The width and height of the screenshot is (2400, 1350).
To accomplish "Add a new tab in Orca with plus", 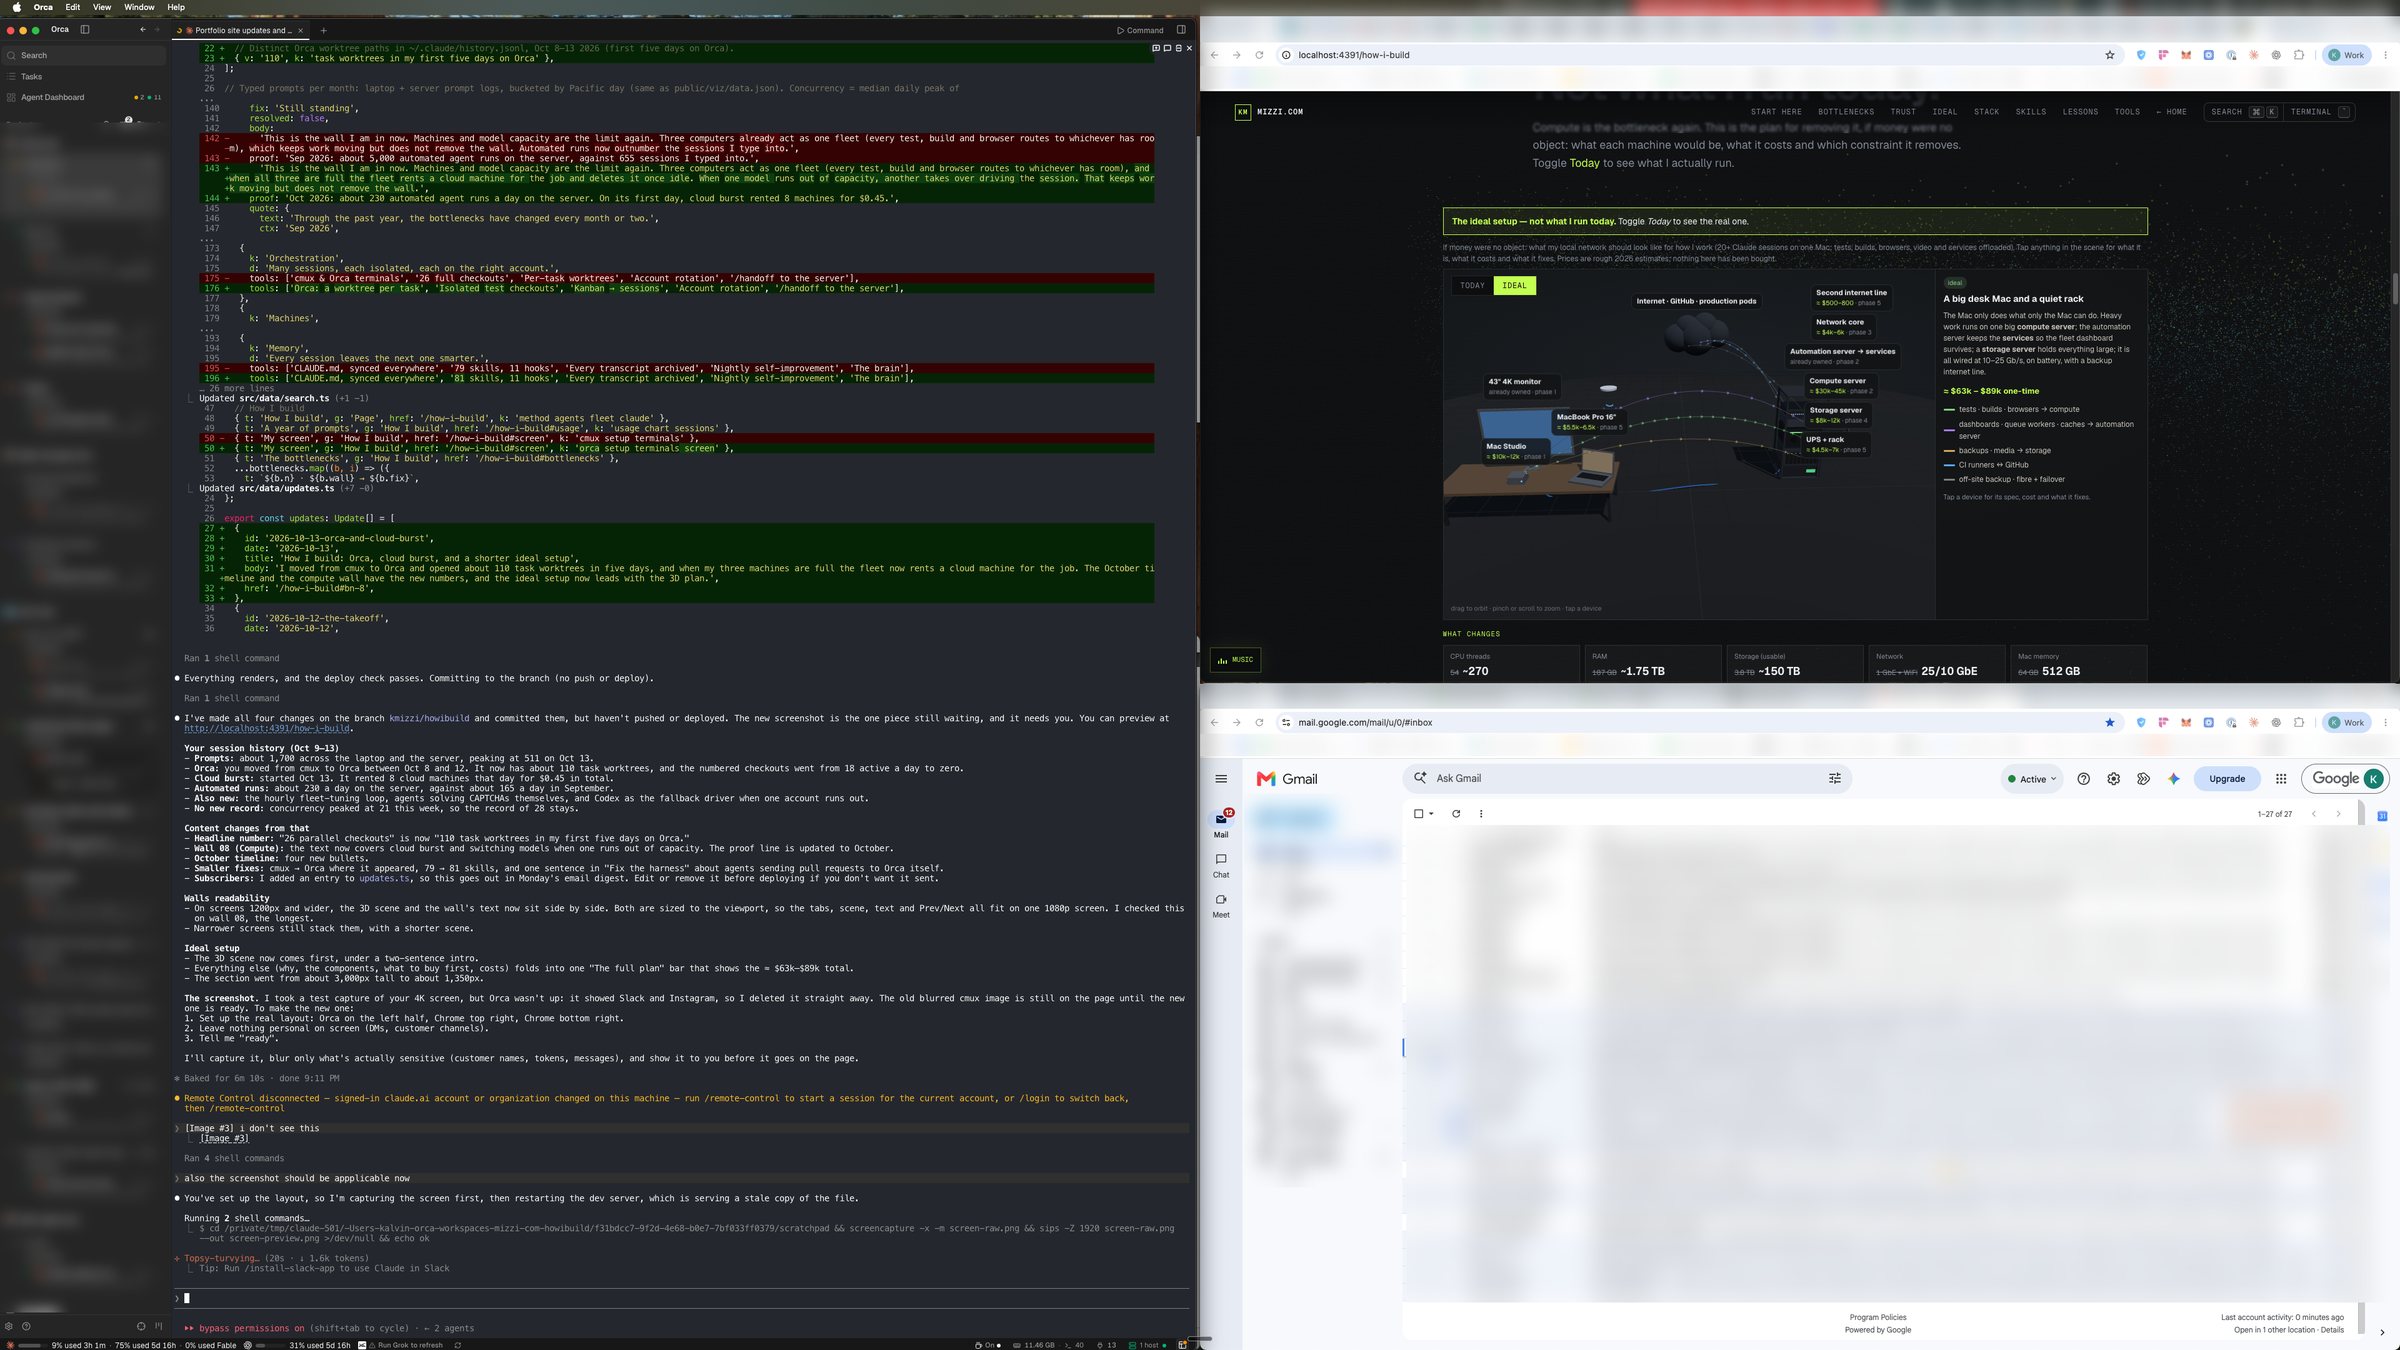I will pos(323,30).
